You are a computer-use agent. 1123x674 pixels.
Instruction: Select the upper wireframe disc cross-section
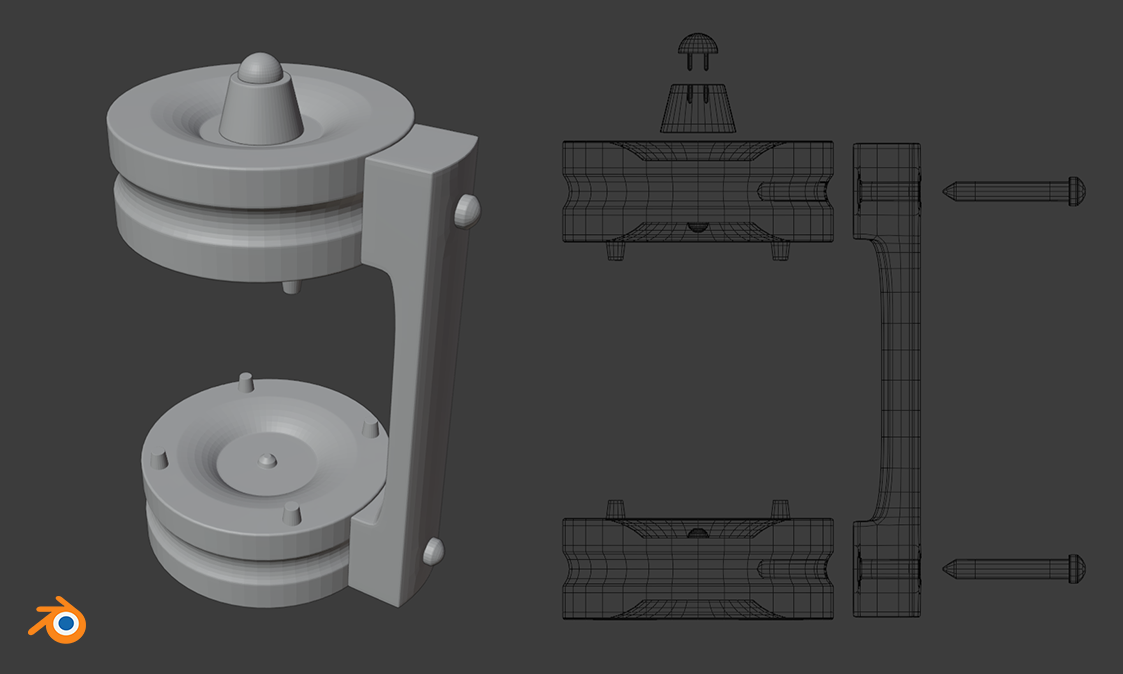click(697, 191)
